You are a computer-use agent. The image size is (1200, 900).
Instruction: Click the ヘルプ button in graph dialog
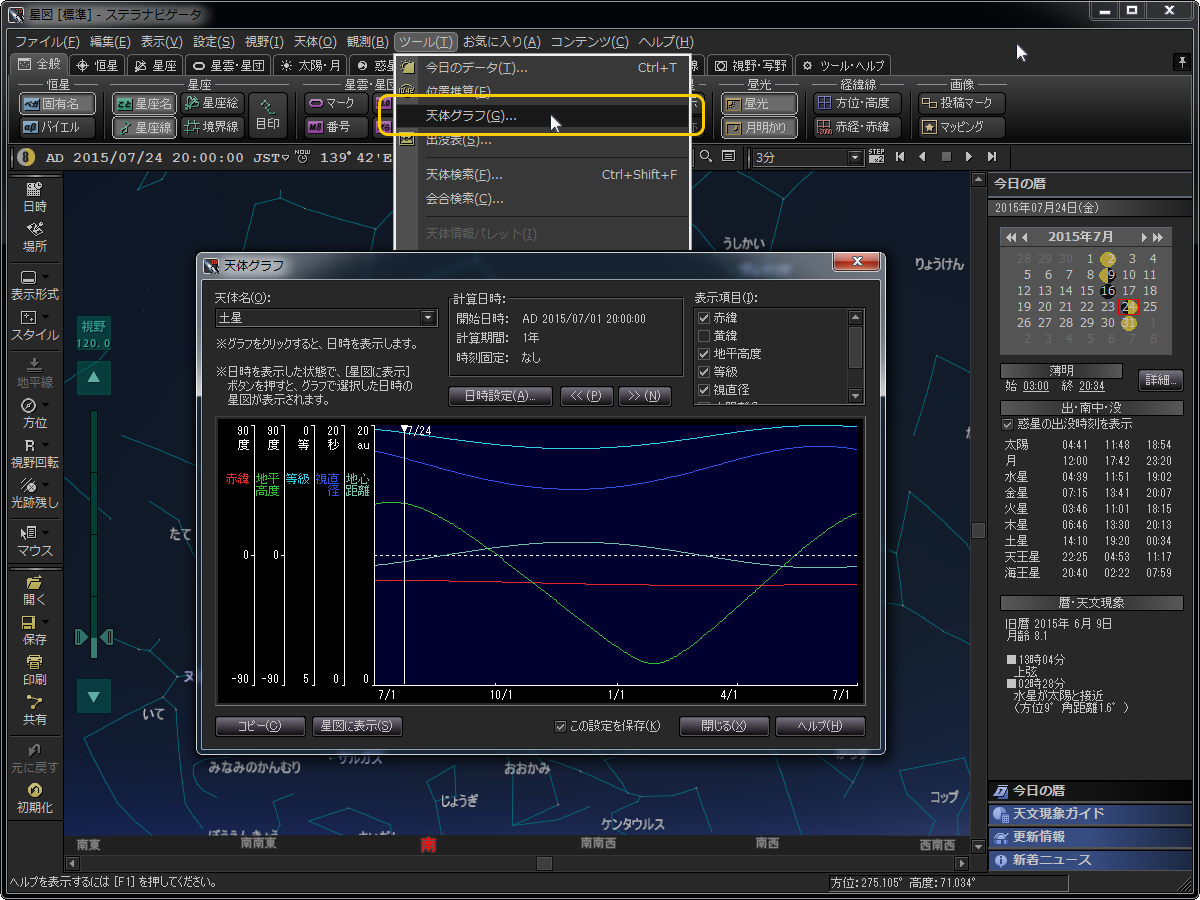point(819,726)
